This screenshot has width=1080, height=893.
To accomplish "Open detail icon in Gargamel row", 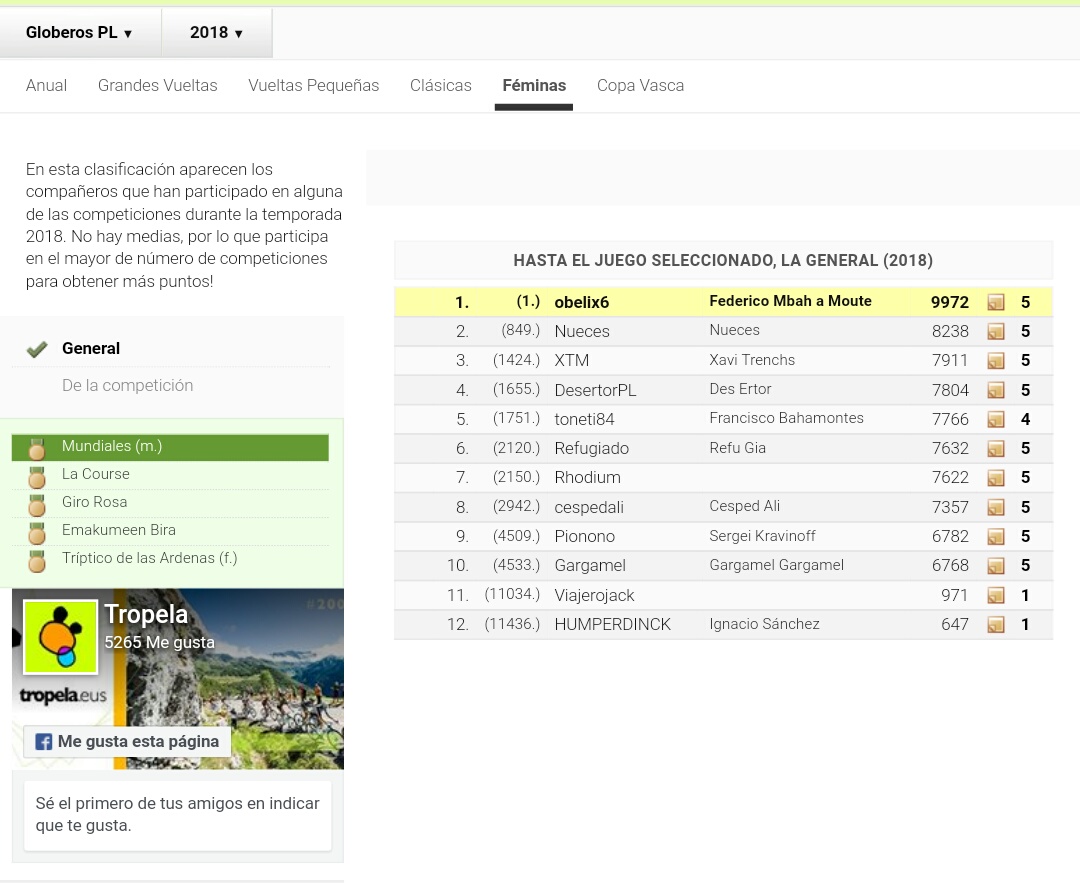I will pos(995,566).
